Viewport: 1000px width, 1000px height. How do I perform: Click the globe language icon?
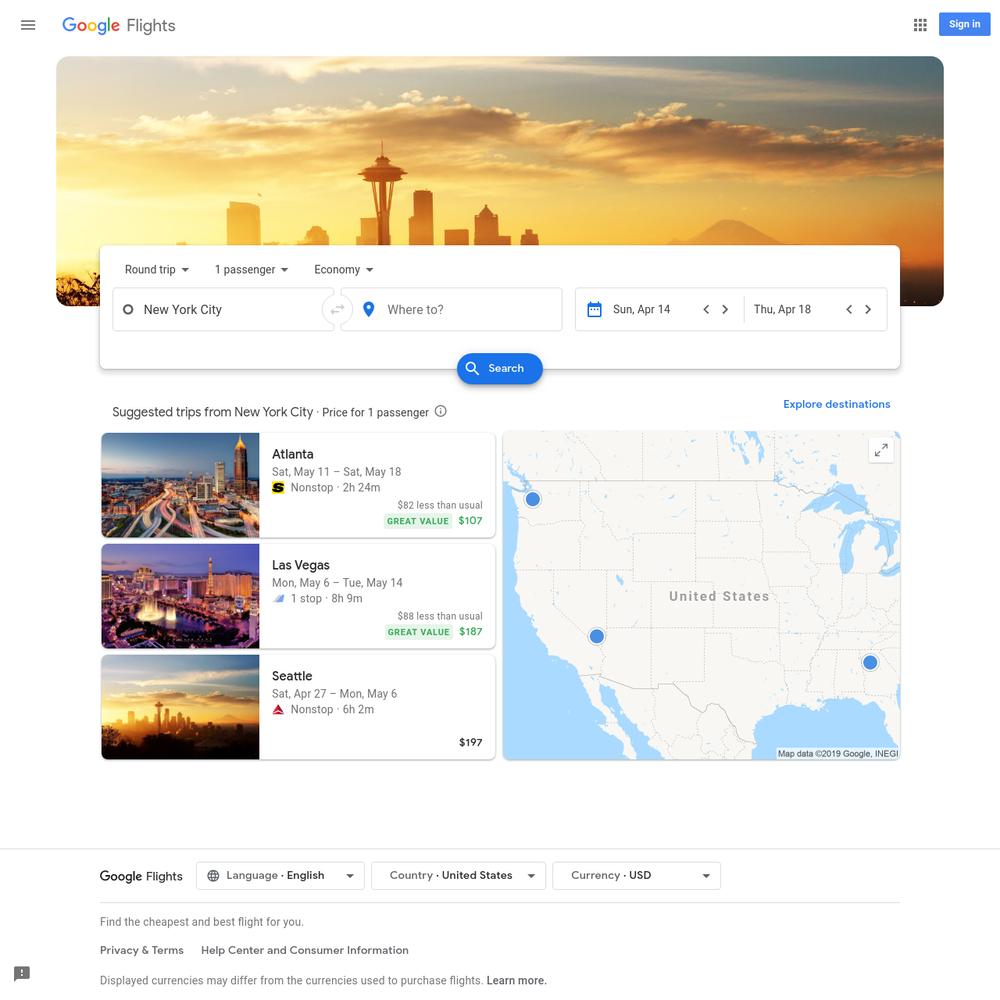(x=213, y=876)
